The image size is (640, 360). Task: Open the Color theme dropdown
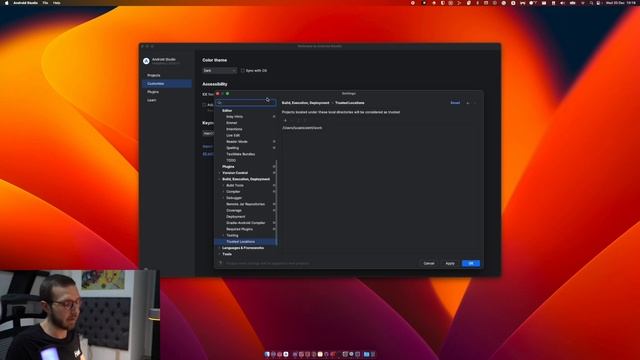pyautogui.click(x=220, y=71)
